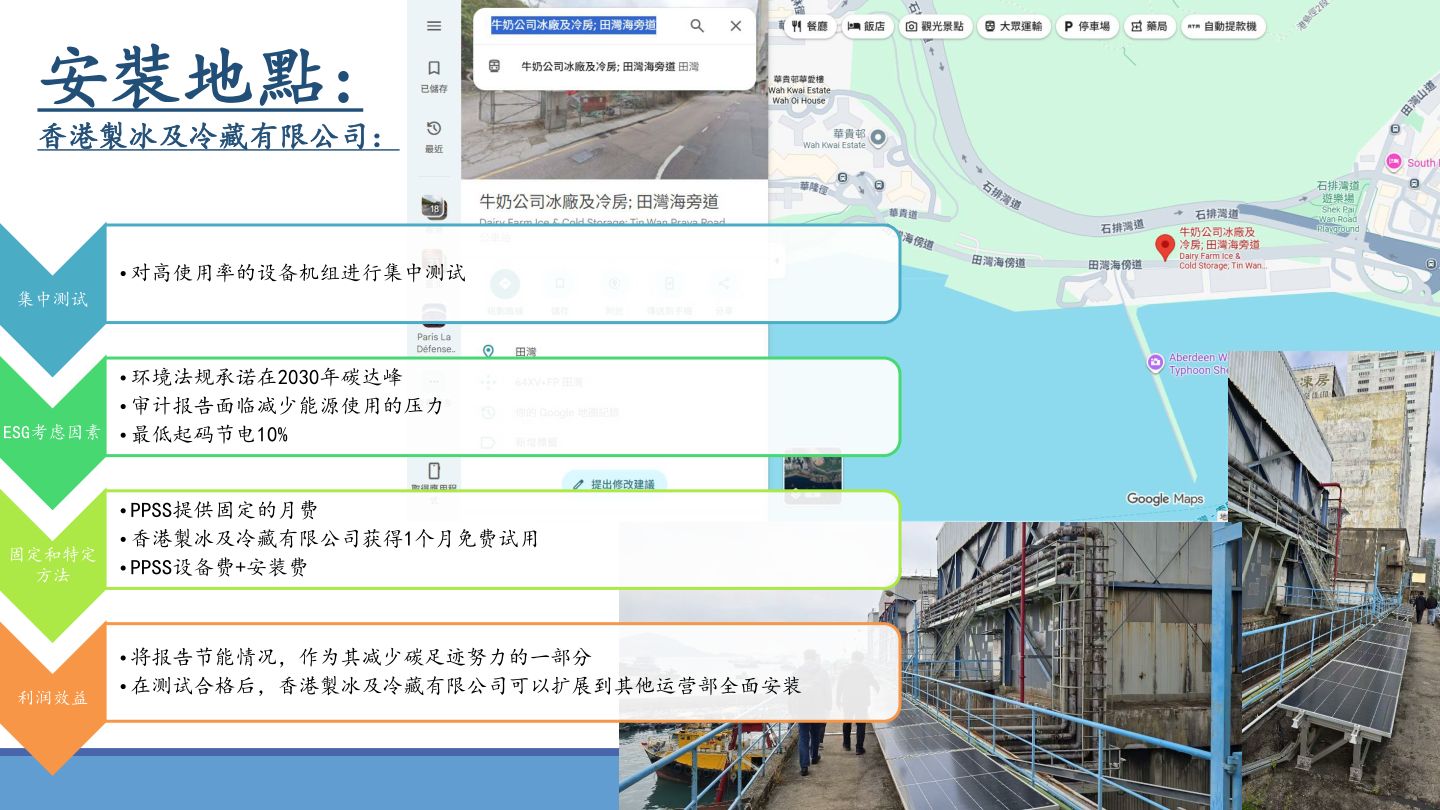Select the 大眾運輸 transit filter chip
This screenshot has width=1440, height=810.
click(1013, 26)
